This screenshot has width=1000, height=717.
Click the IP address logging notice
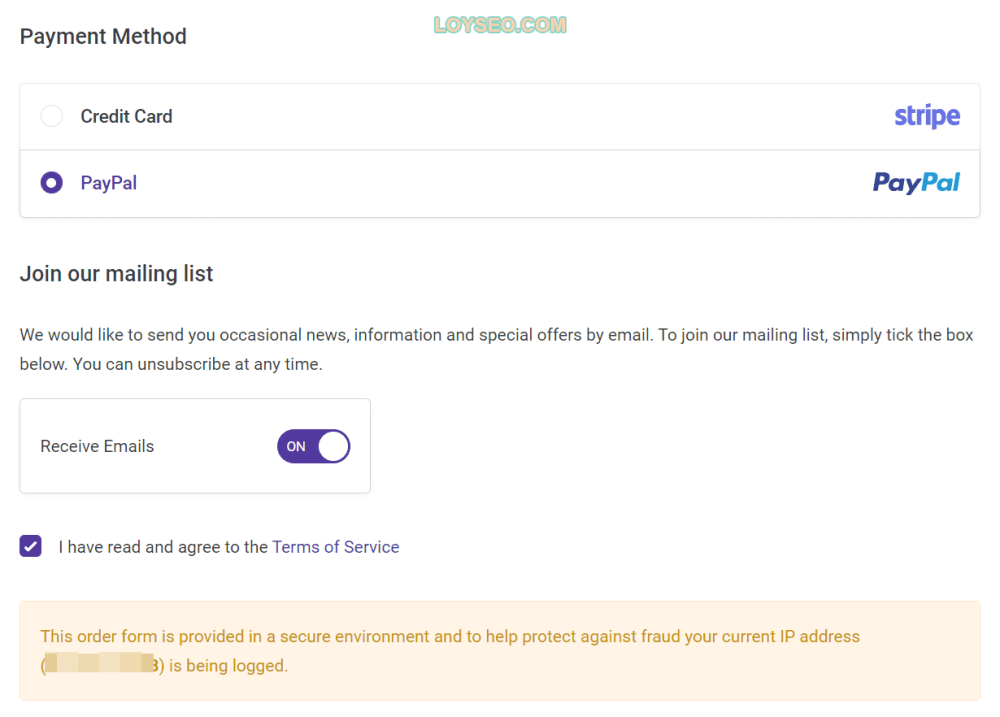click(x=500, y=651)
